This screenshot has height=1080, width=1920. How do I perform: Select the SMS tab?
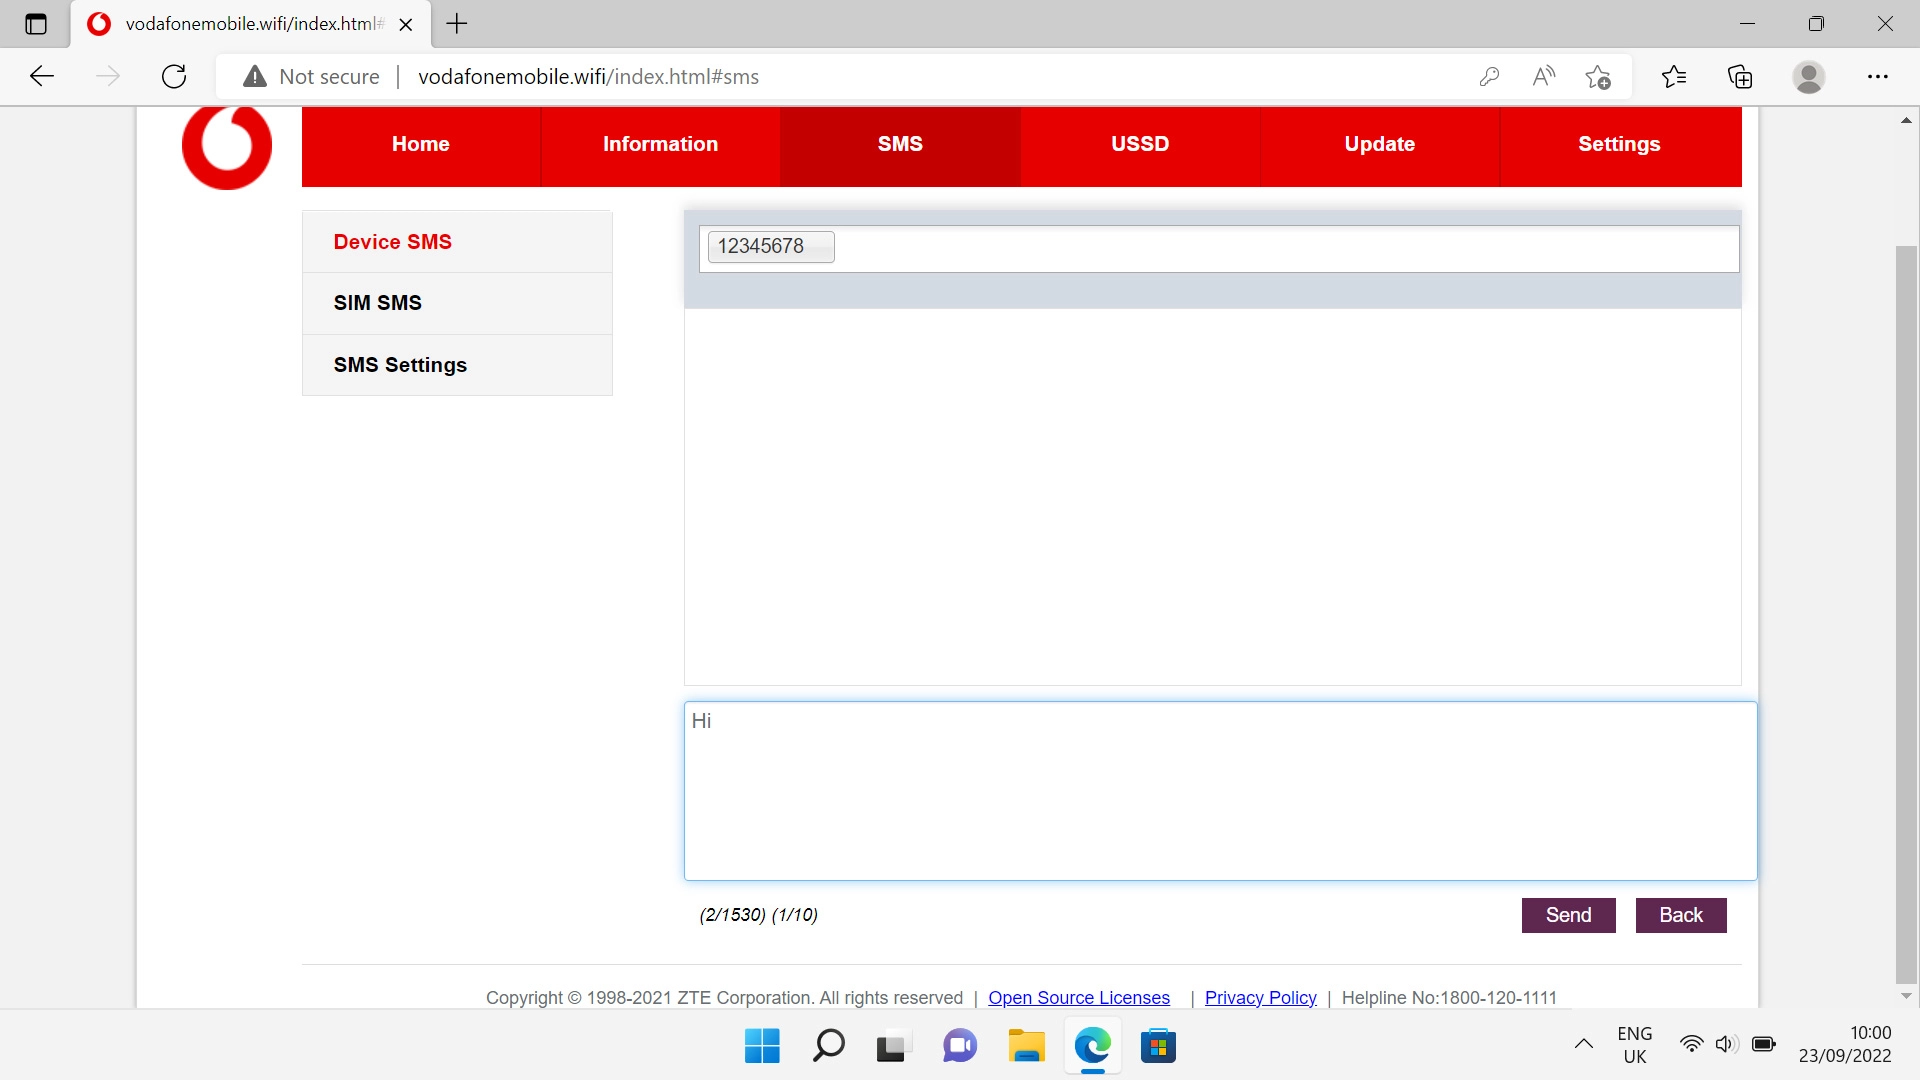point(900,145)
